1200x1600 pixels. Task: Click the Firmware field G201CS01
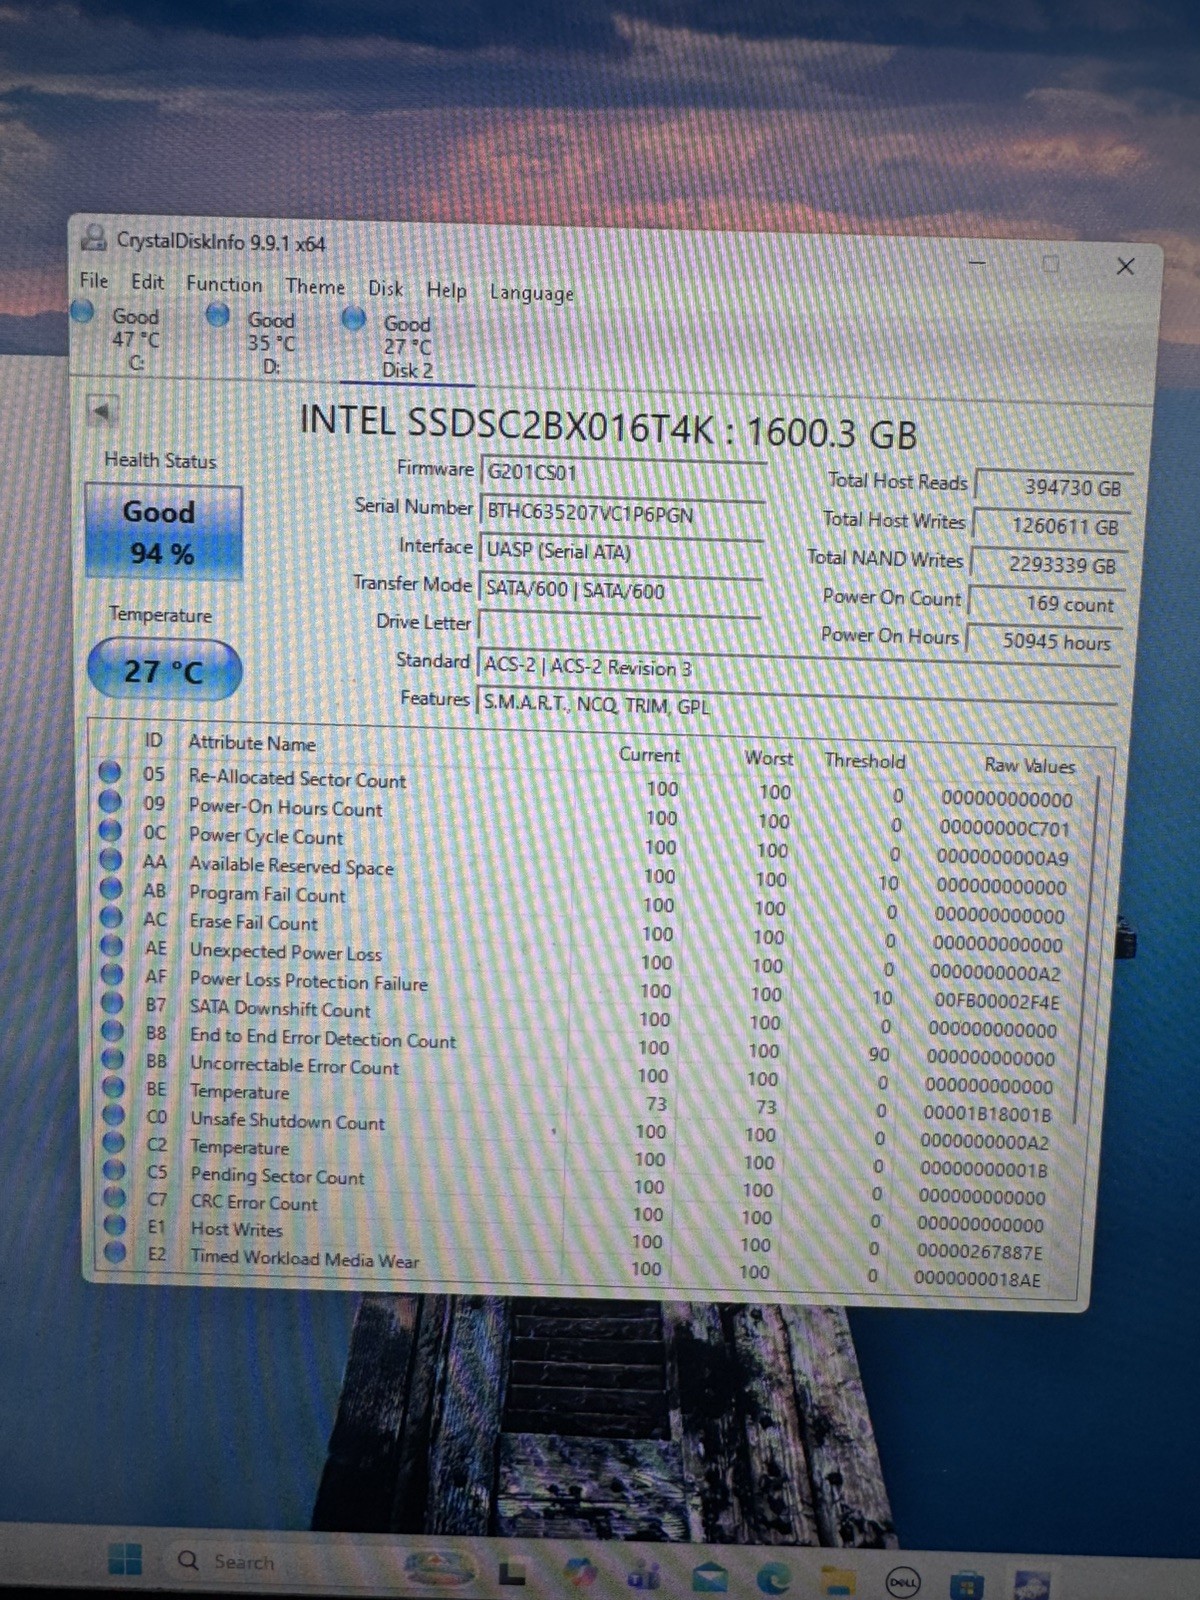[x=623, y=473]
